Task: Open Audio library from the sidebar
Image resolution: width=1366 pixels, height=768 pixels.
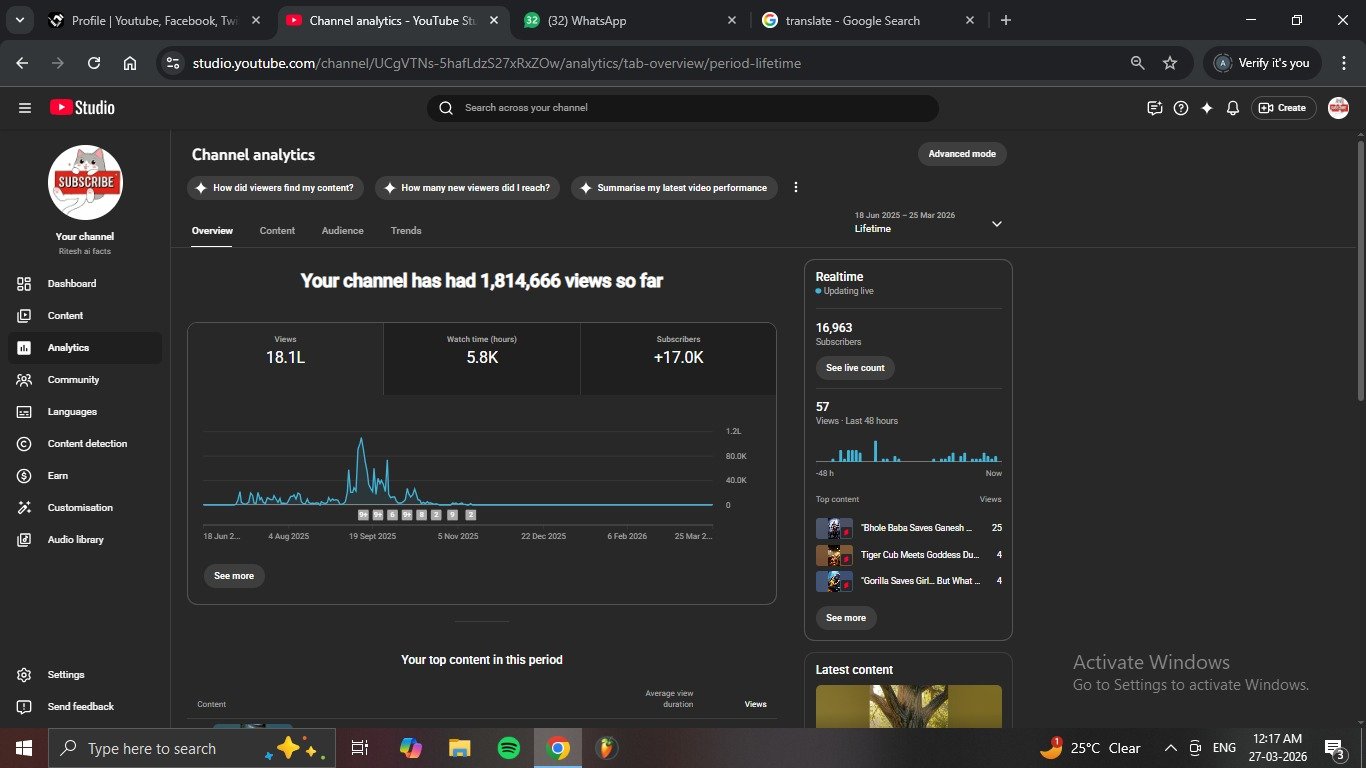Action: click(x=75, y=540)
